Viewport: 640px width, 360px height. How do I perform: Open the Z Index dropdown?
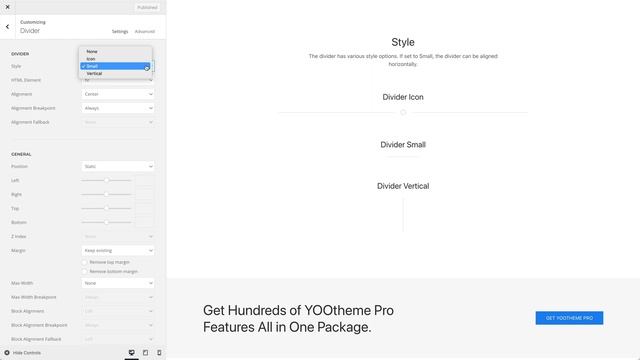(118, 237)
